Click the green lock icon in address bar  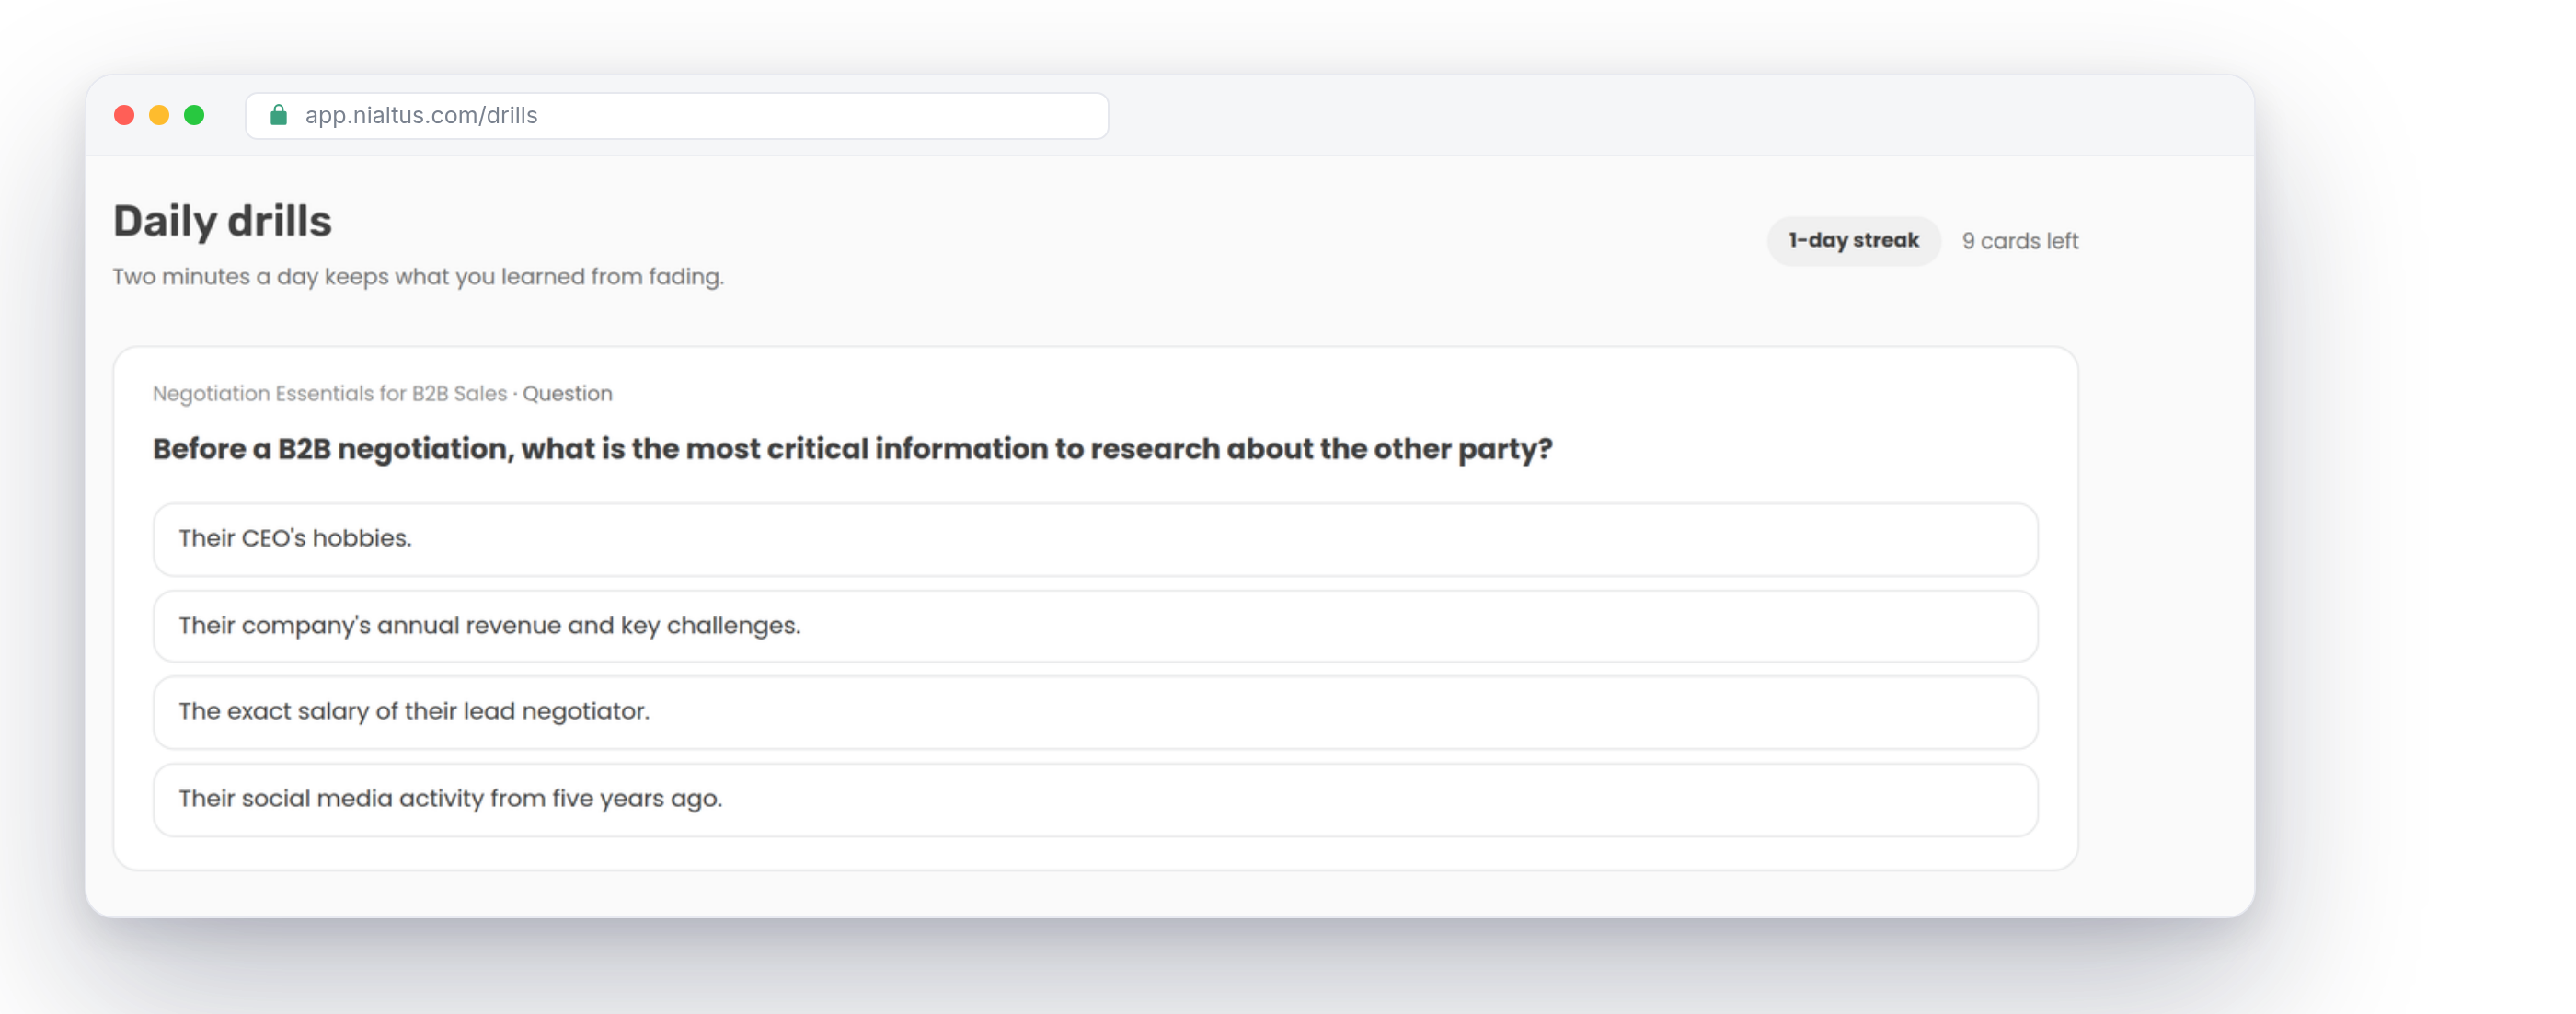[x=279, y=115]
